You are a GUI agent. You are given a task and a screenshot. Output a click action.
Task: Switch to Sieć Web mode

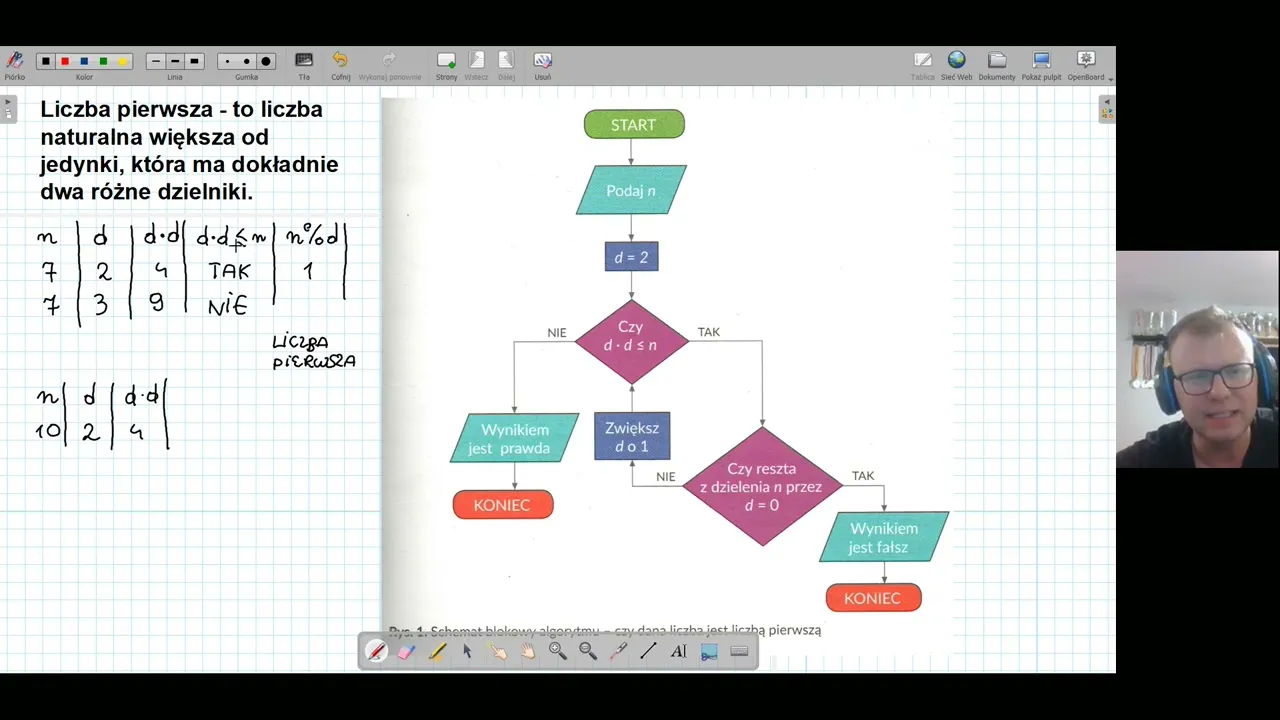(x=956, y=65)
